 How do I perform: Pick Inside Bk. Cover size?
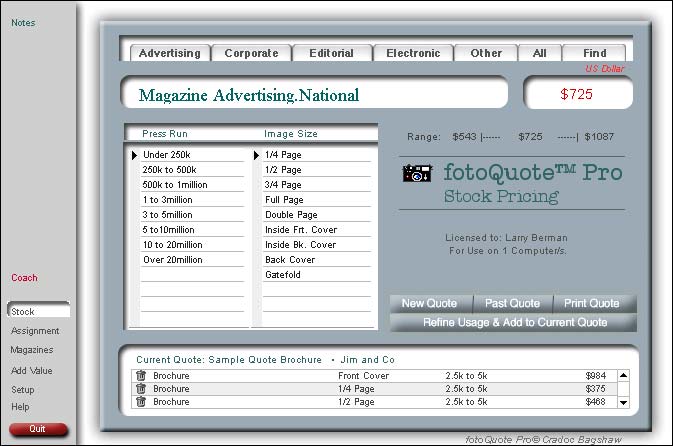317,245
